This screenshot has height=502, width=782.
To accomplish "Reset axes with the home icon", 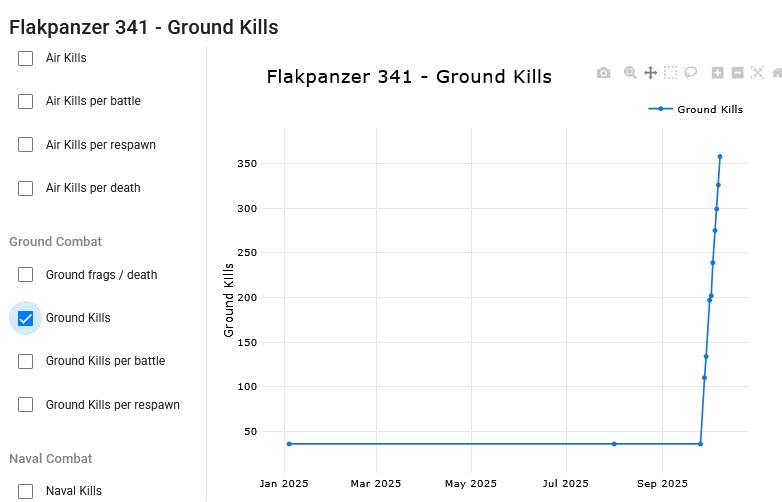I will click(x=776, y=73).
